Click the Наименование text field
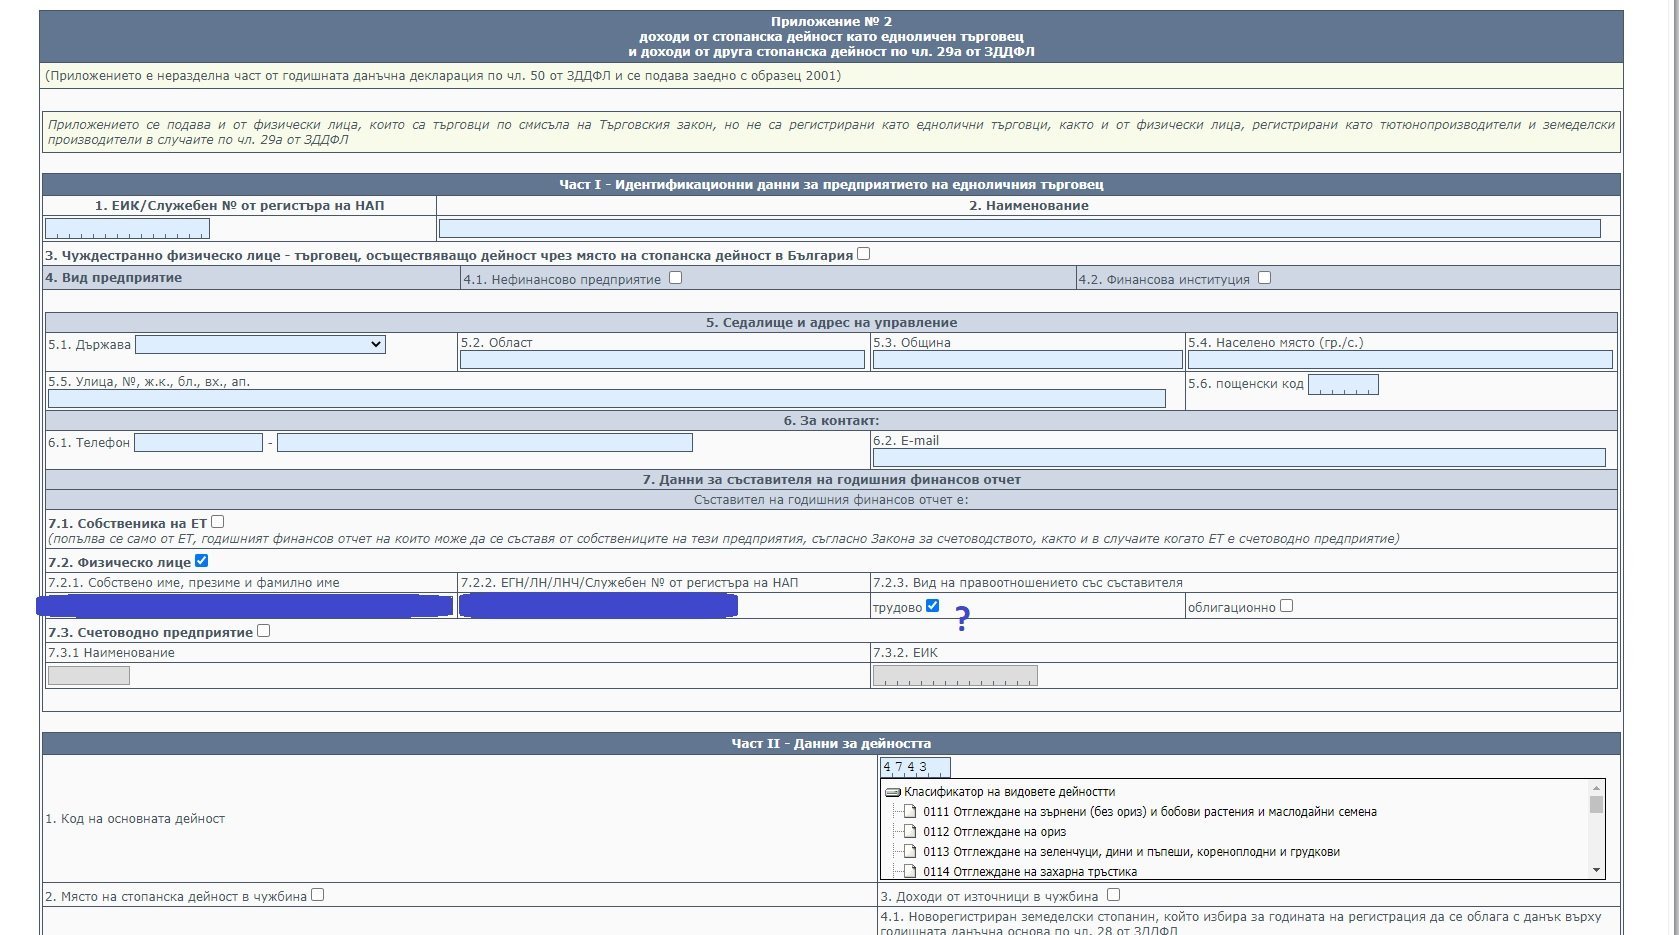Image resolution: width=1679 pixels, height=935 pixels. pyautogui.click(x=1019, y=229)
